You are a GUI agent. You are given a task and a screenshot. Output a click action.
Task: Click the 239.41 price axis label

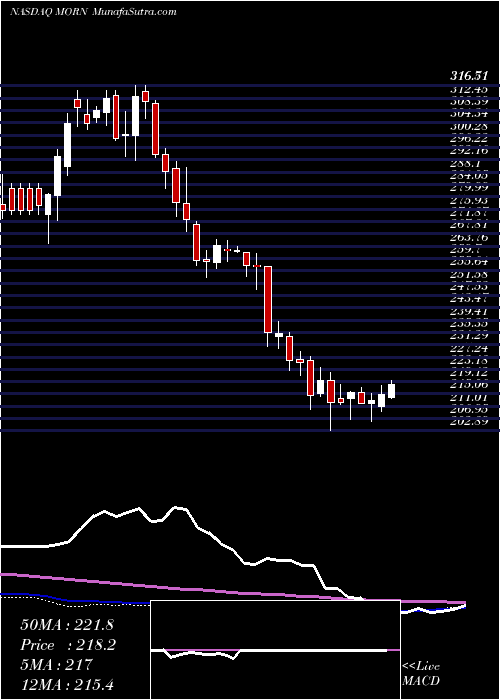point(470,312)
